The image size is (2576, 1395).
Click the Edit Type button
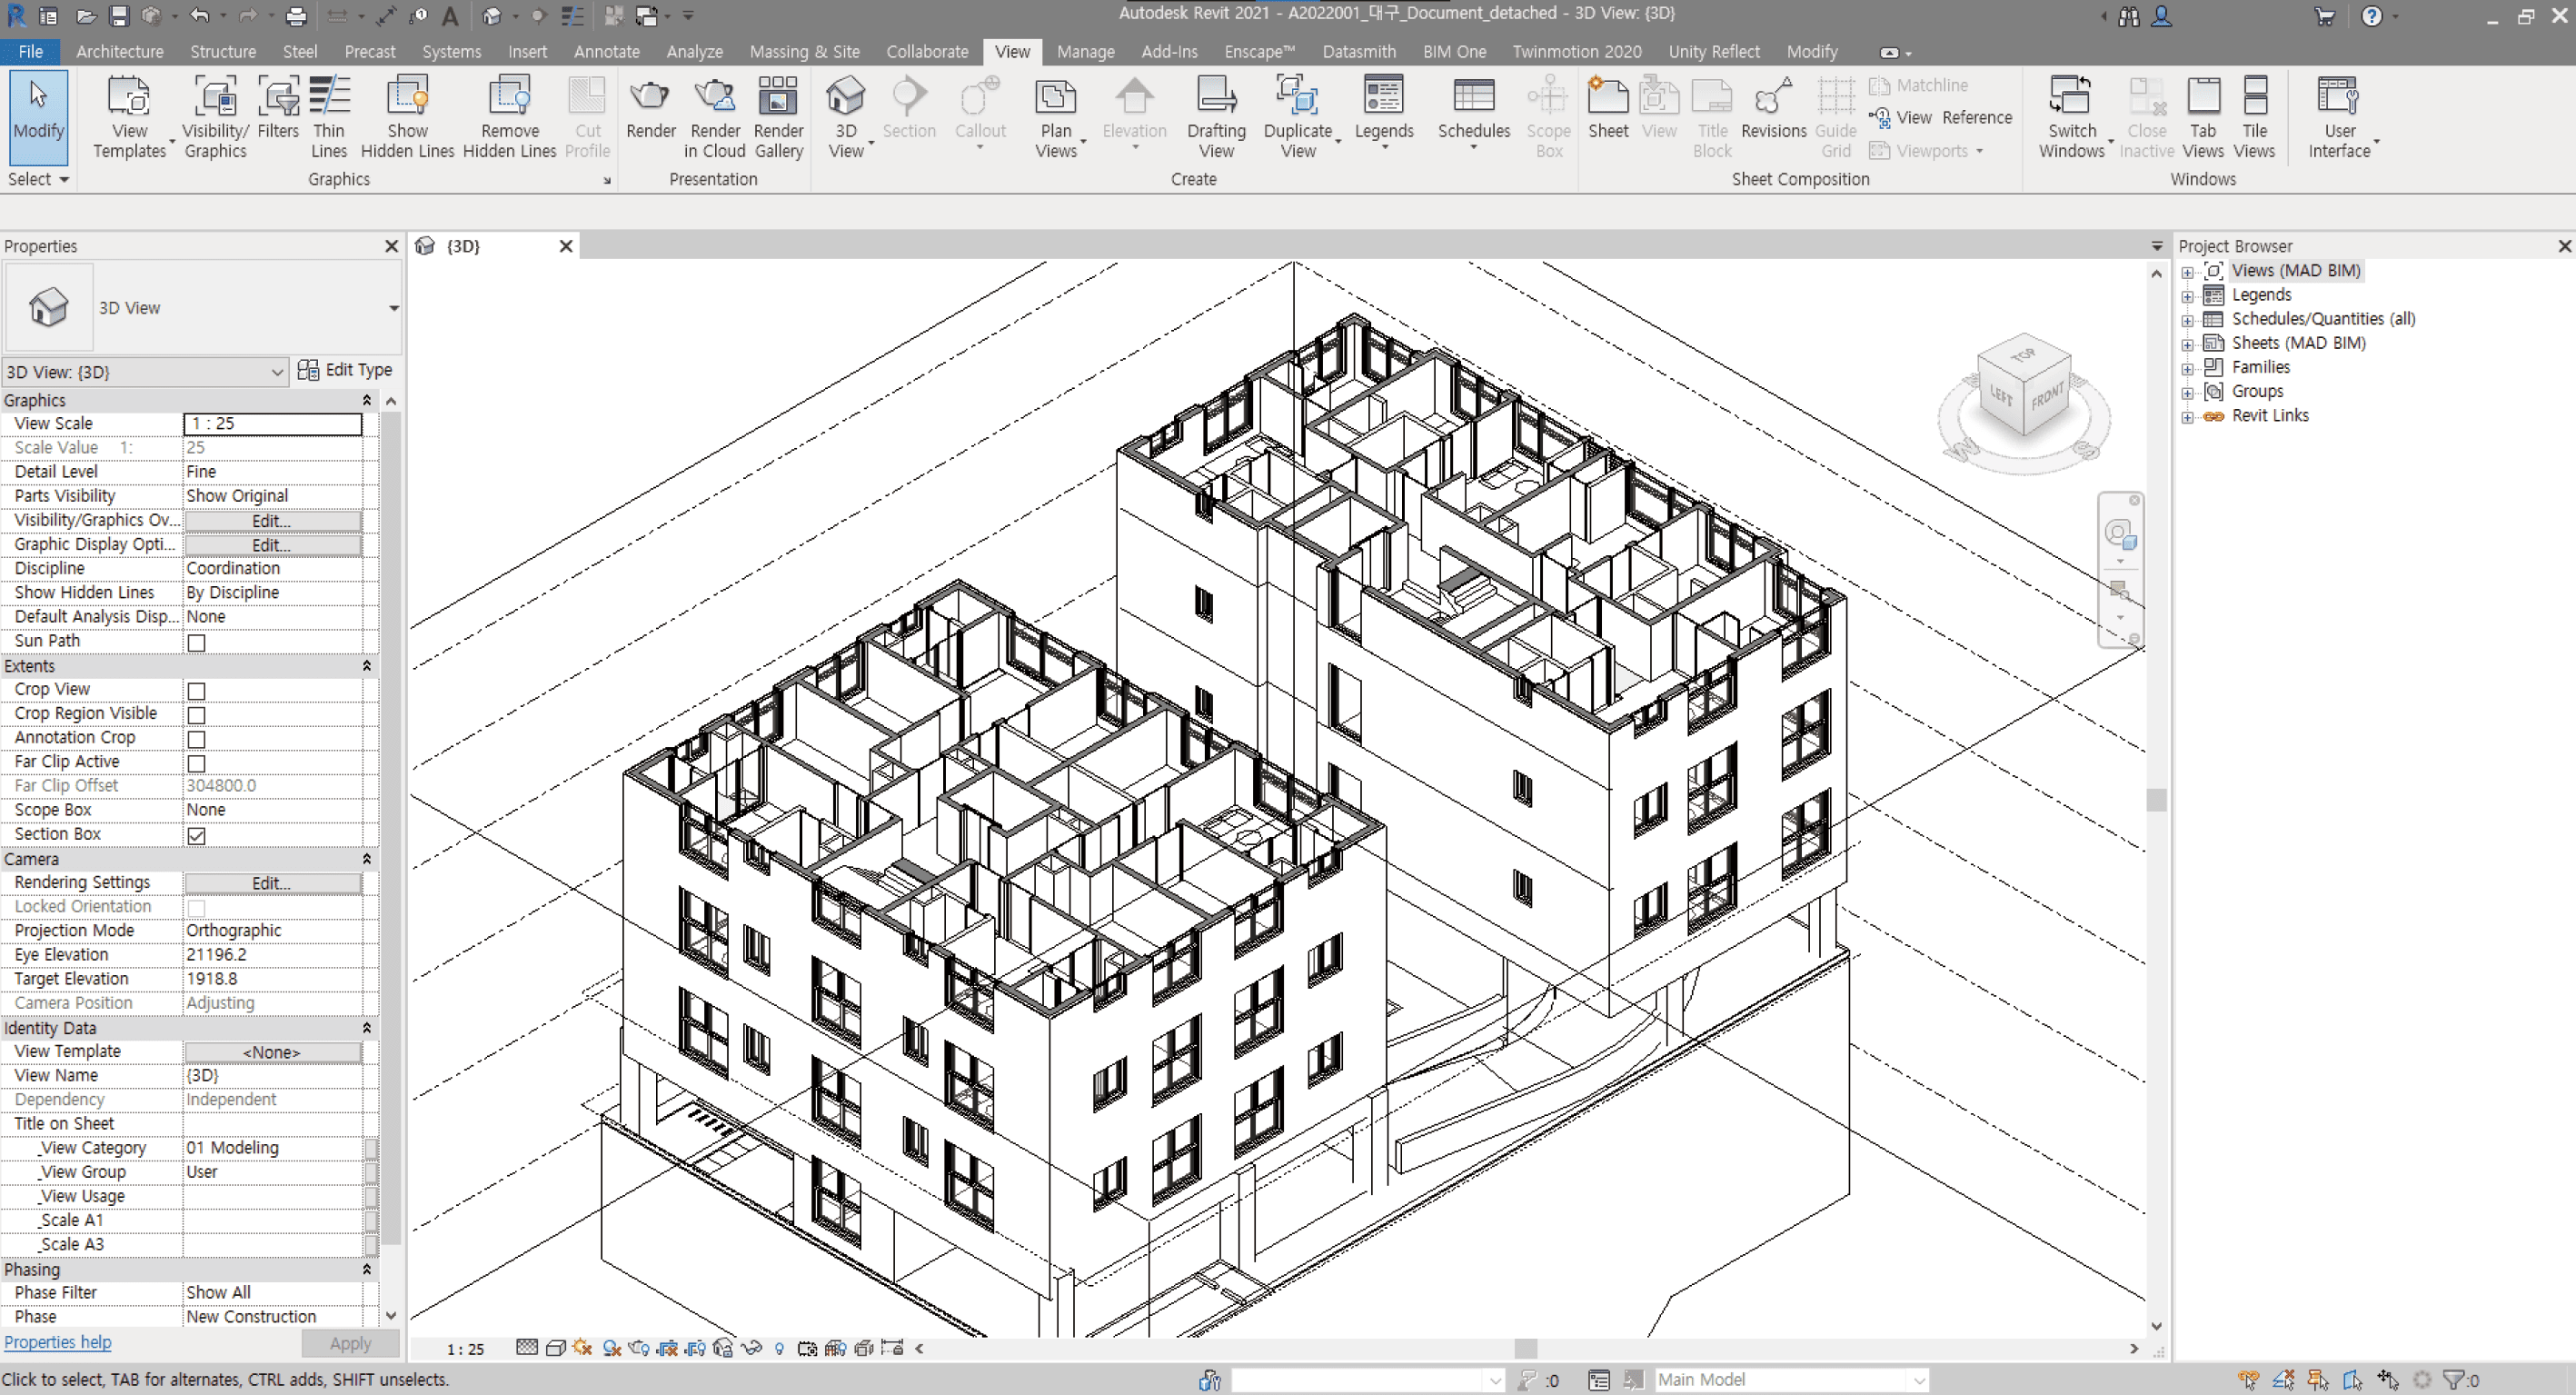click(x=346, y=370)
